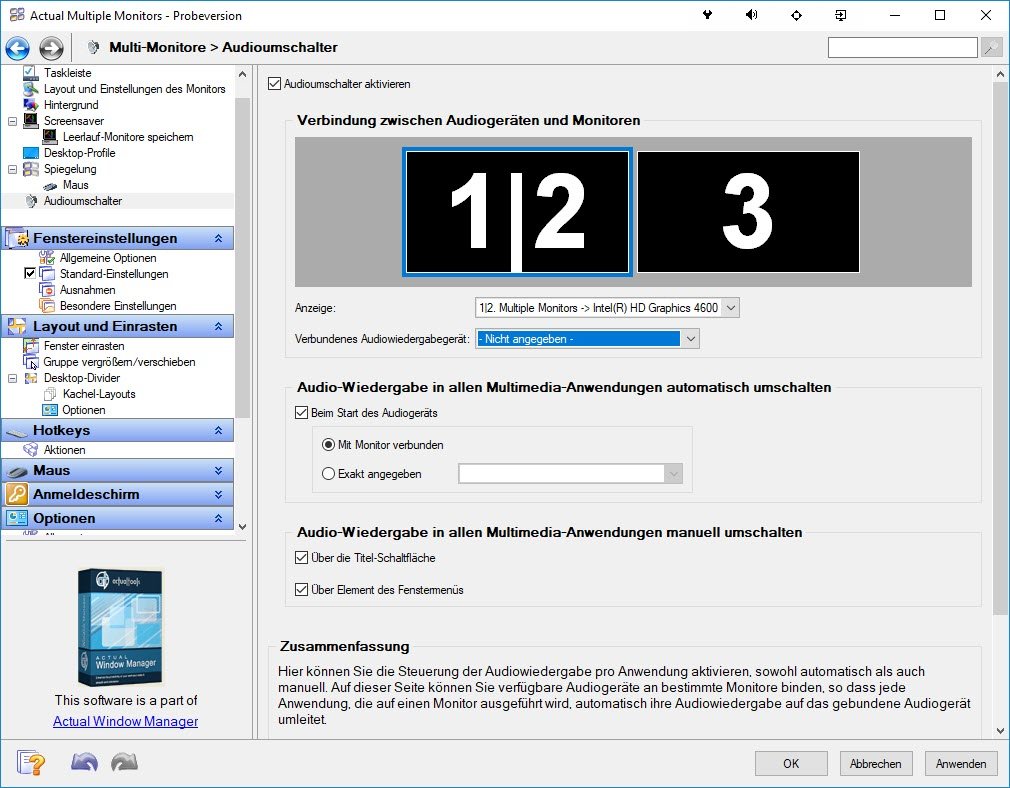The height and width of the screenshot is (788, 1010).
Task: Select Audioumschalter in the tree
Action: [x=82, y=201]
